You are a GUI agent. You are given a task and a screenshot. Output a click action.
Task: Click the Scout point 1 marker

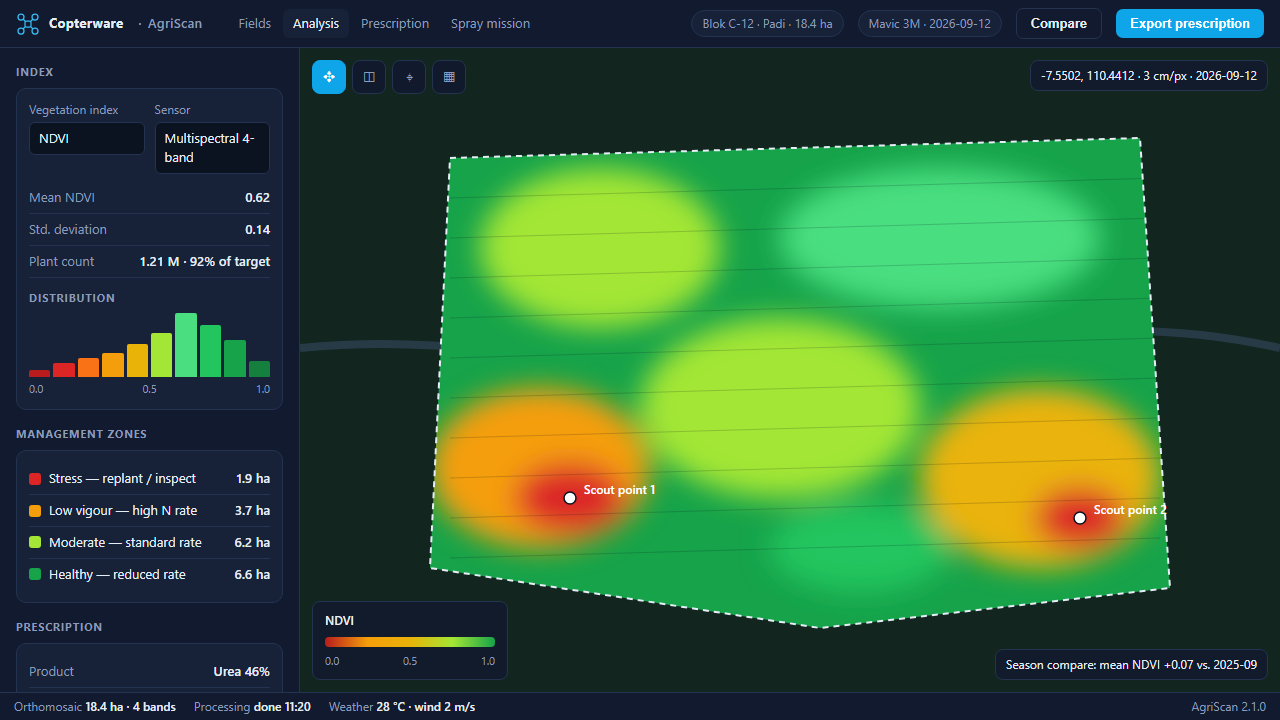(x=570, y=498)
